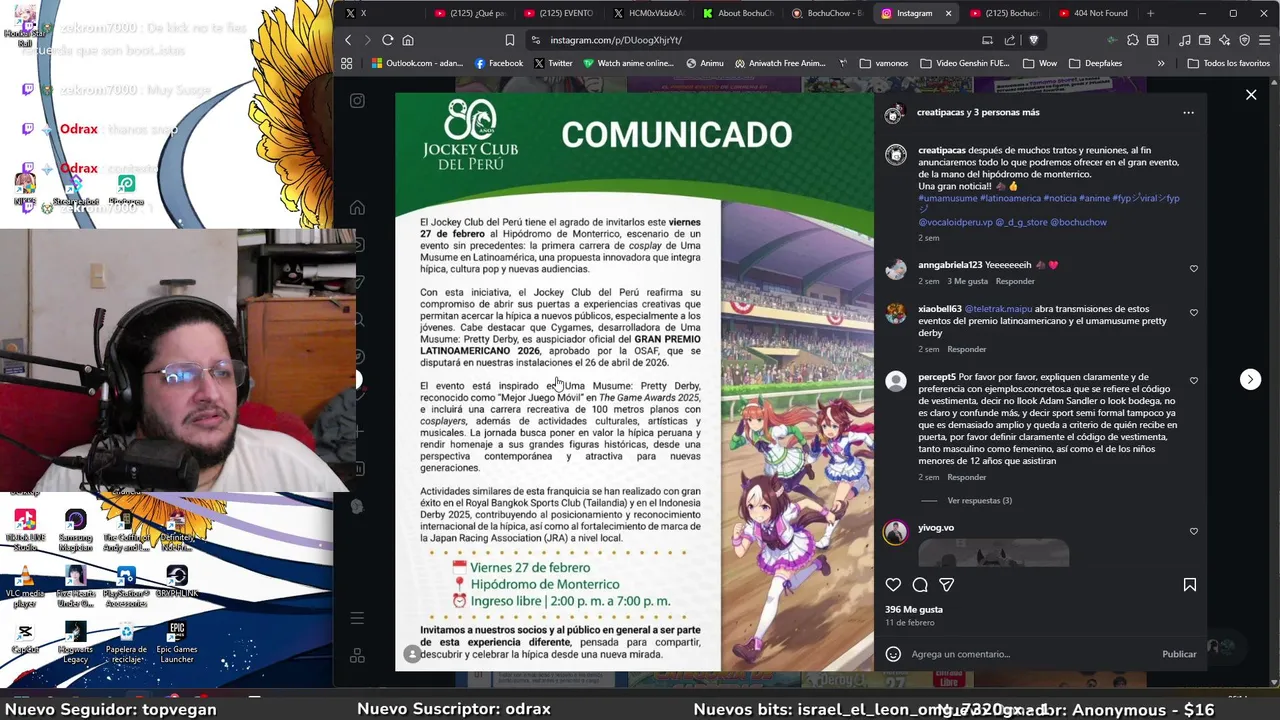
Task: Open the '396 Me gusta' likes list
Action: (x=914, y=609)
